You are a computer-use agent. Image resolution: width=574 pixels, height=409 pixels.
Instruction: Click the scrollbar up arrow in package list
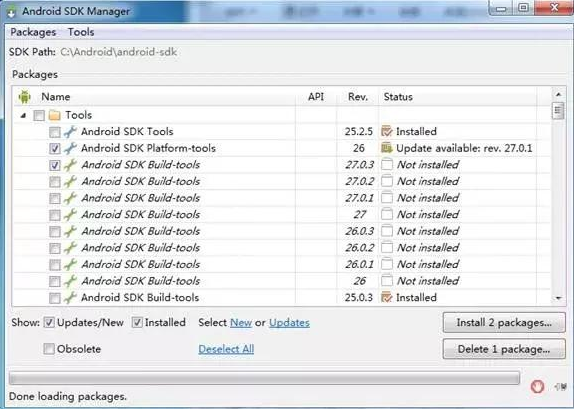[x=558, y=94]
